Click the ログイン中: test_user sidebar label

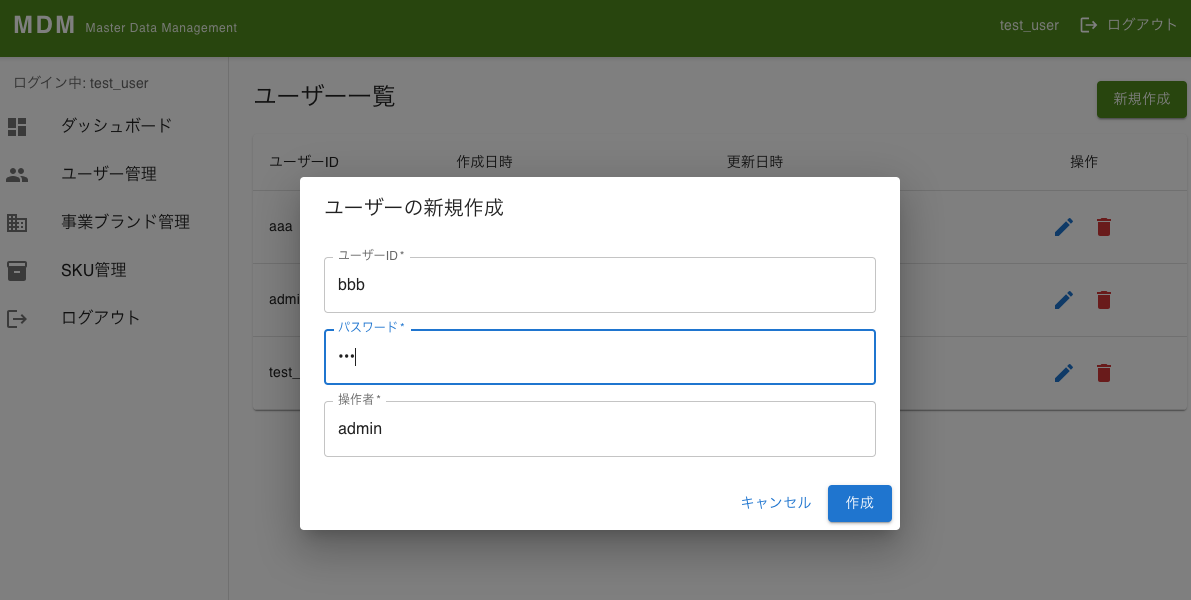(x=81, y=83)
